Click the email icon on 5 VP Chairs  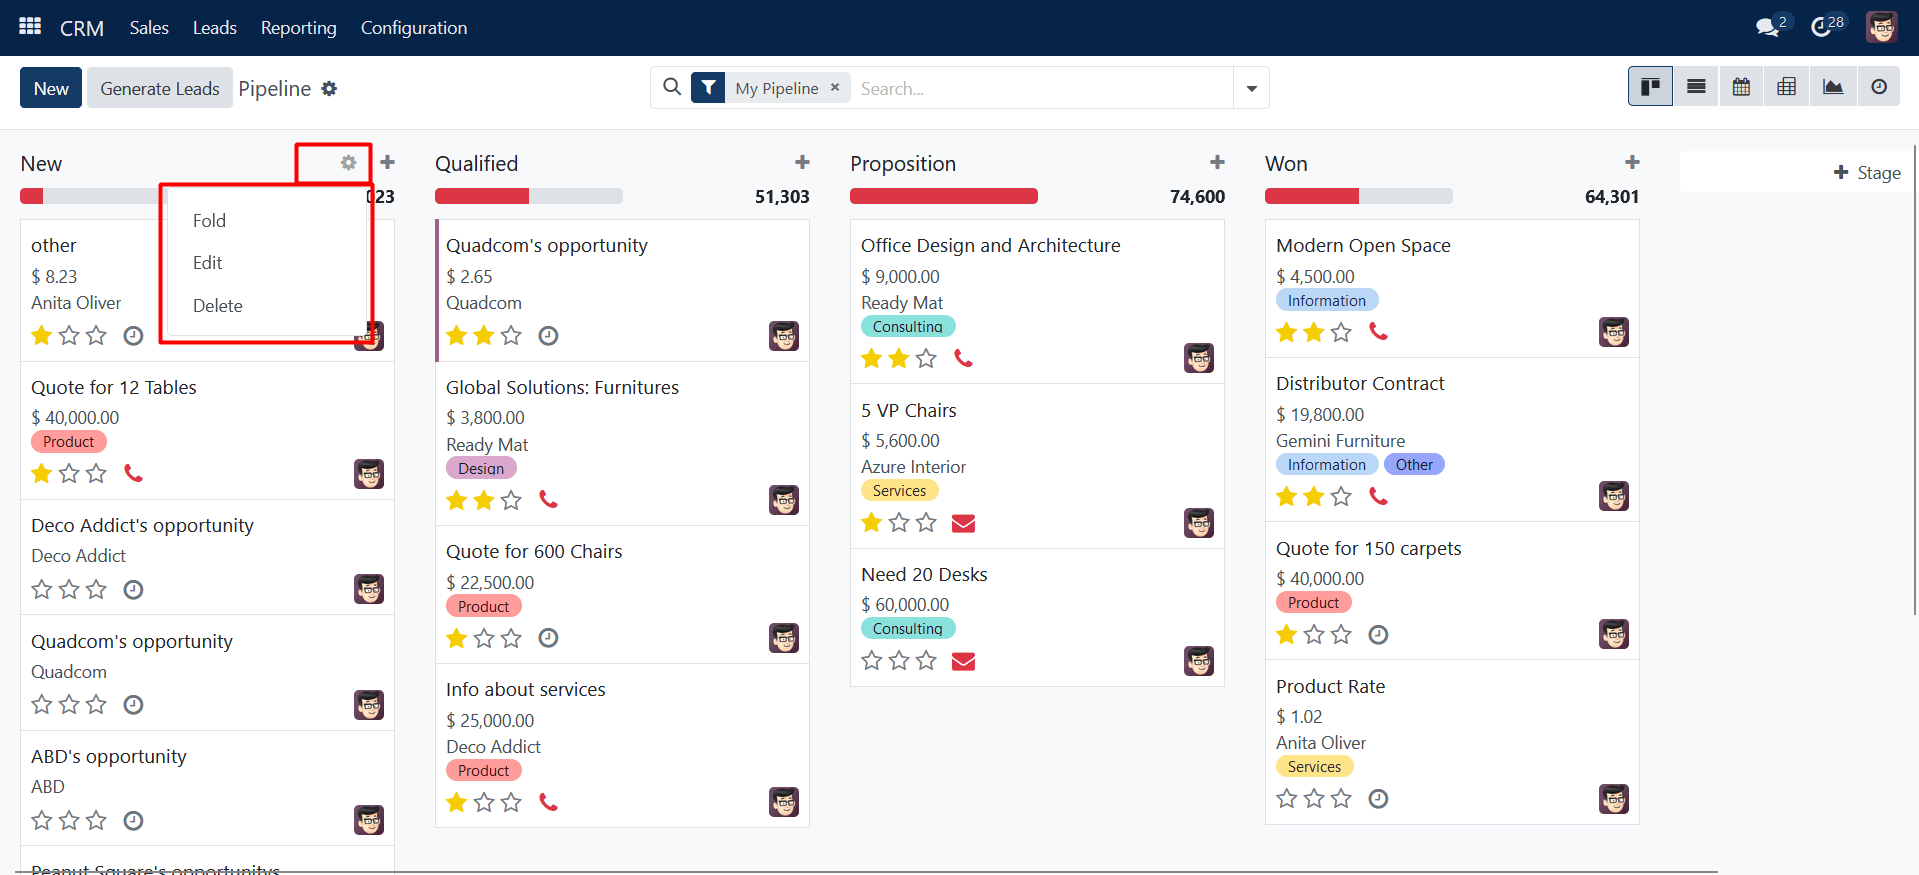click(x=963, y=523)
